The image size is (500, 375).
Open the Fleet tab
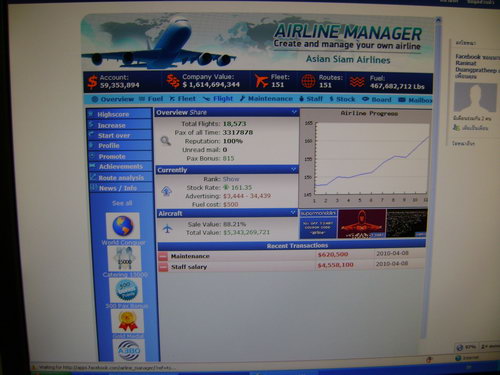coord(182,99)
